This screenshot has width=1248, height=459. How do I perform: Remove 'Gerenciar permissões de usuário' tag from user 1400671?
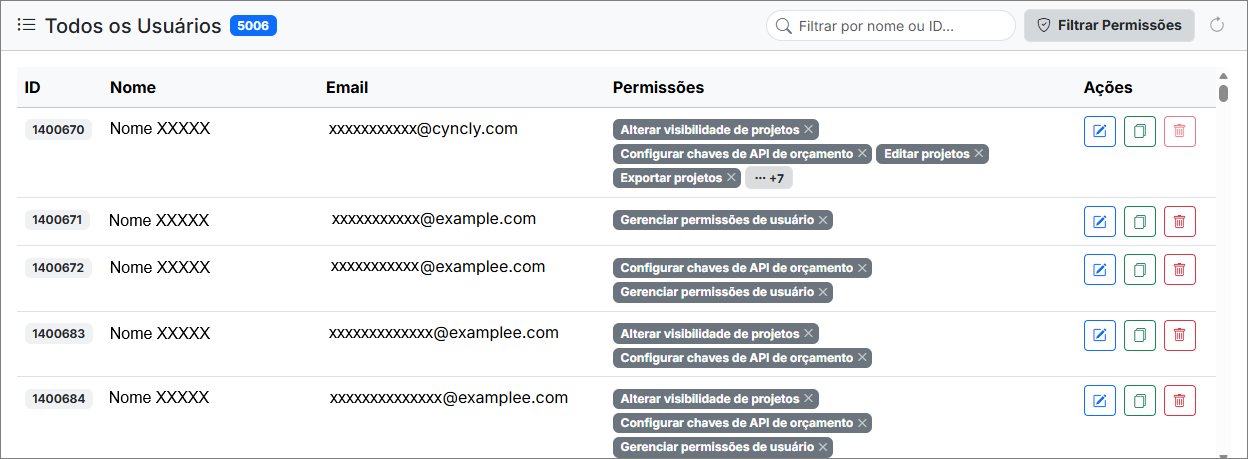pyautogui.click(x=823, y=220)
